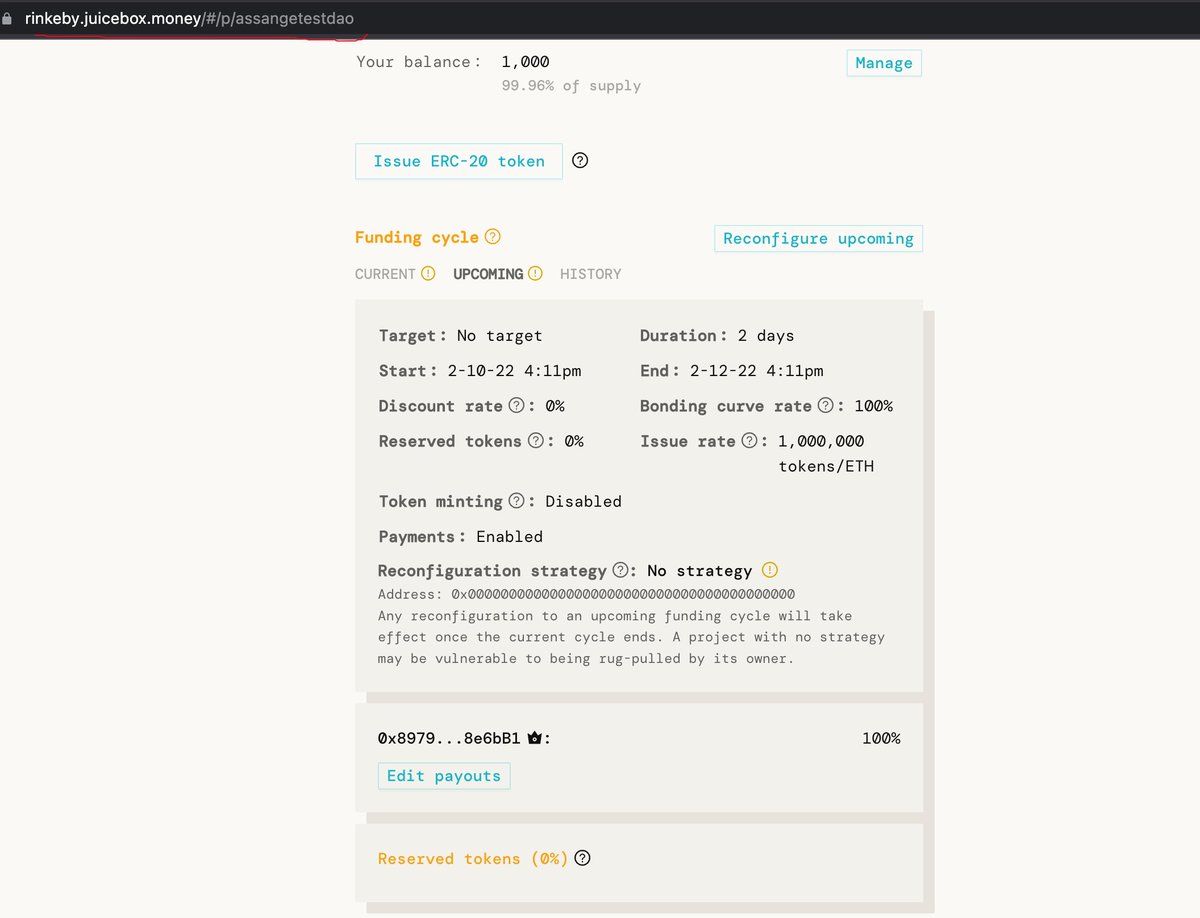Click Reconfigure upcoming button
1200x918 pixels.
click(818, 239)
